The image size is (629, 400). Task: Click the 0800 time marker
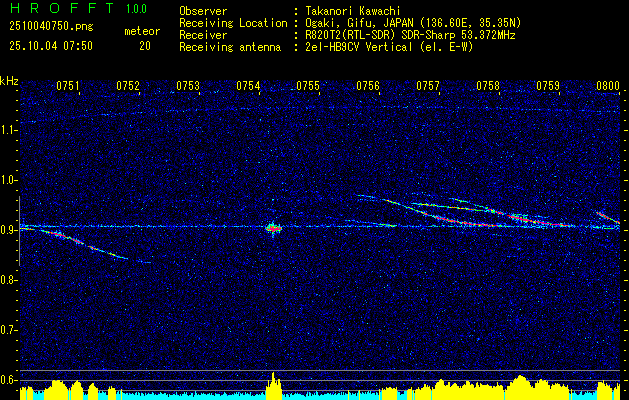(608, 86)
